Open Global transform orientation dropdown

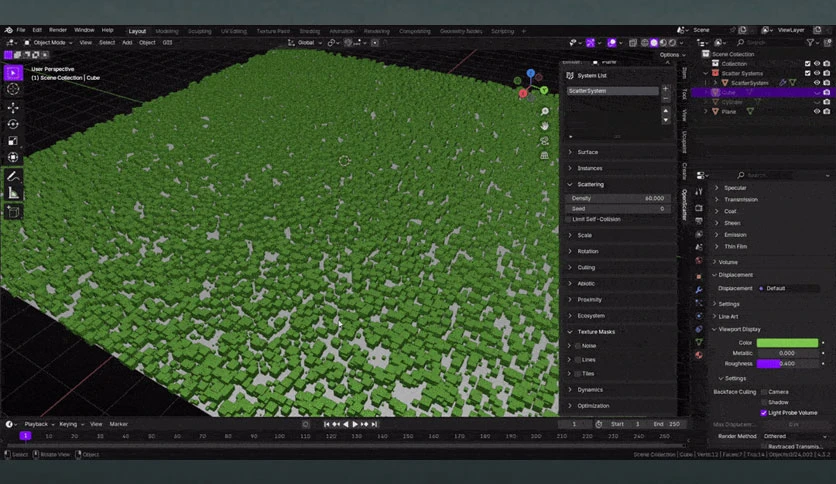click(x=306, y=43)
